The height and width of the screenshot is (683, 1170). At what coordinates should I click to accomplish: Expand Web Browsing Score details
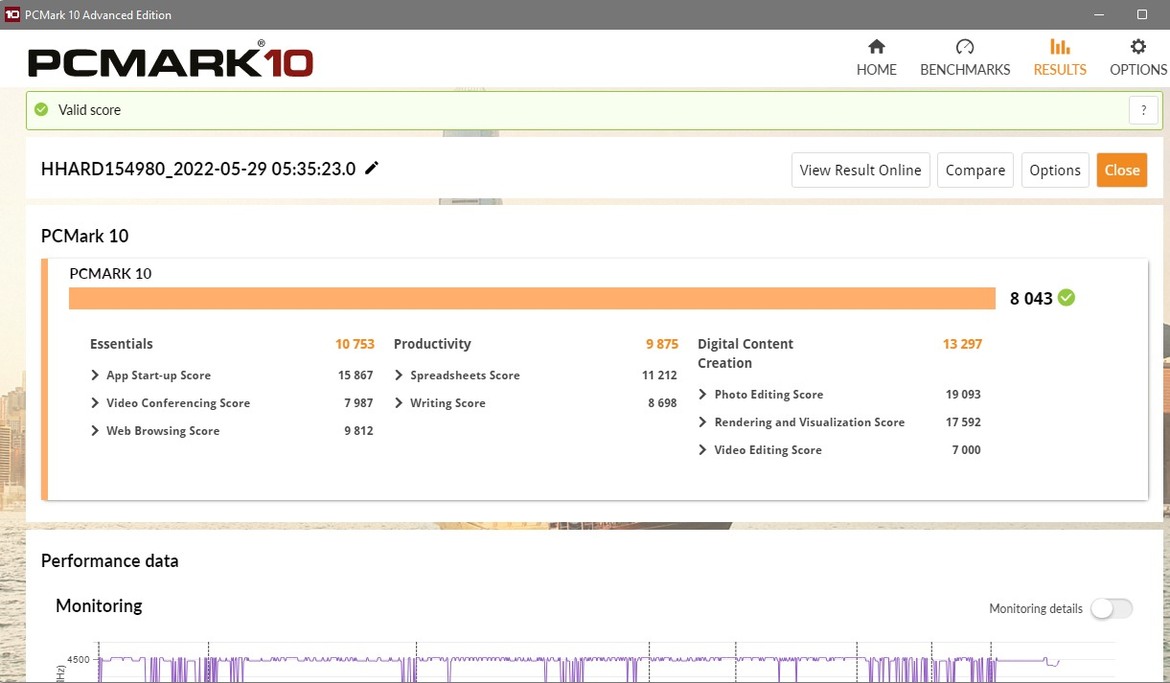(95, 431)
